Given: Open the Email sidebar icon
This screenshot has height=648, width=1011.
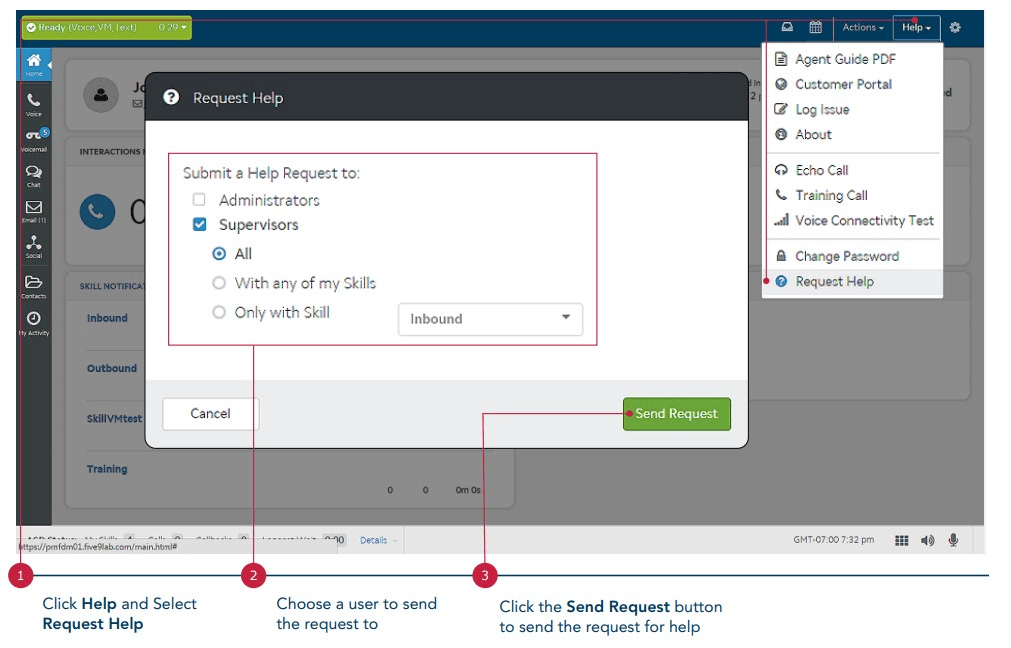Looking at the screenshot, I should (x=33, y=209).
